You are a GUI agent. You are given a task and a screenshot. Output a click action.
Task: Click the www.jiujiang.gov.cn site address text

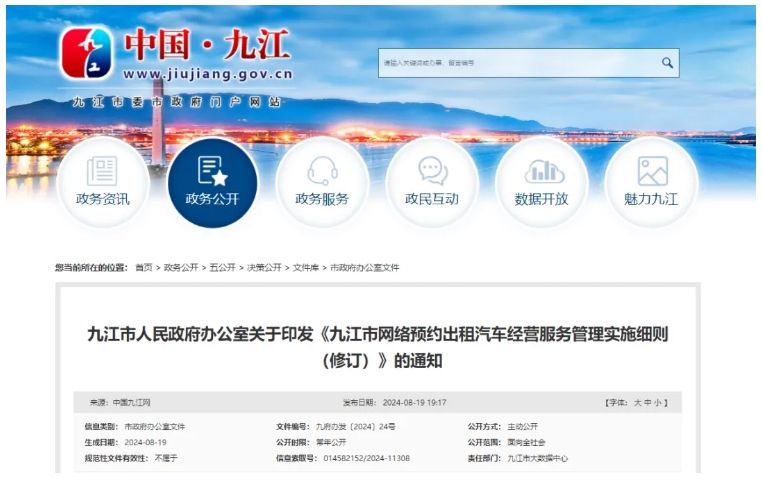pos(208,74)
